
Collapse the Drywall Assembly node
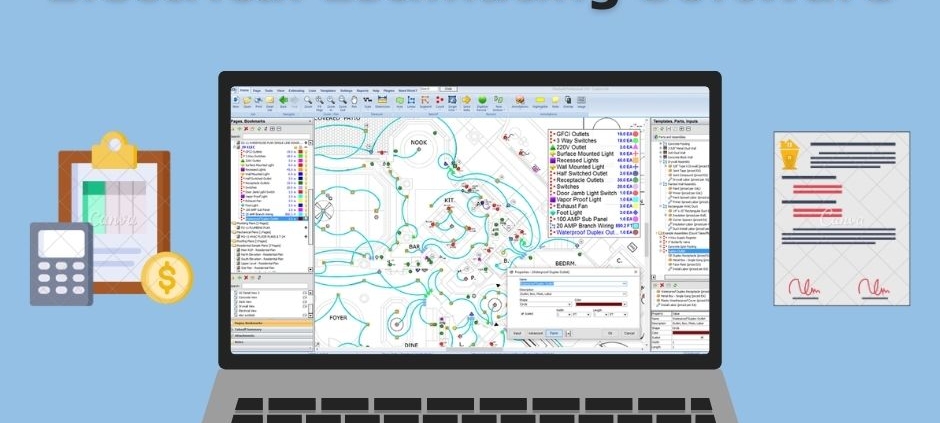point(661,162)
